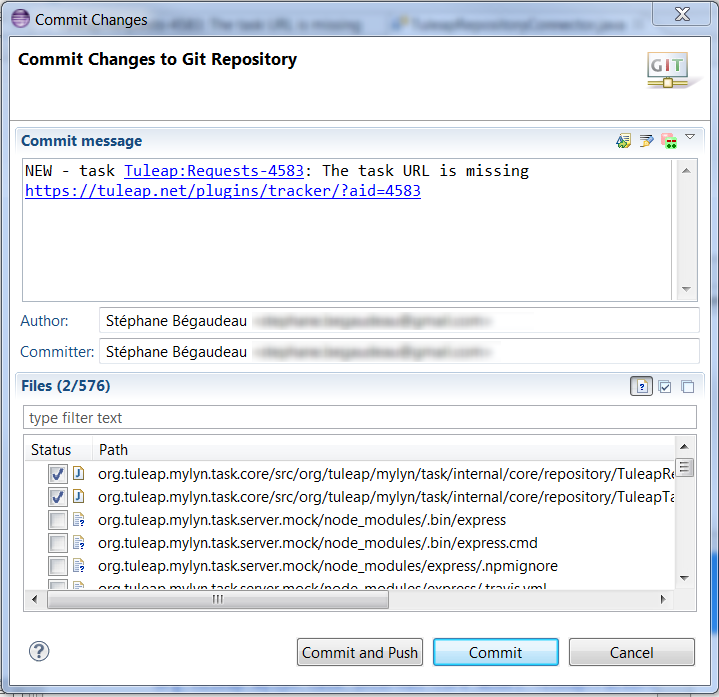Select the repository/TuleapRe... file path row
Viewport: 719px width, 697px height.
(x=386, y=474)
